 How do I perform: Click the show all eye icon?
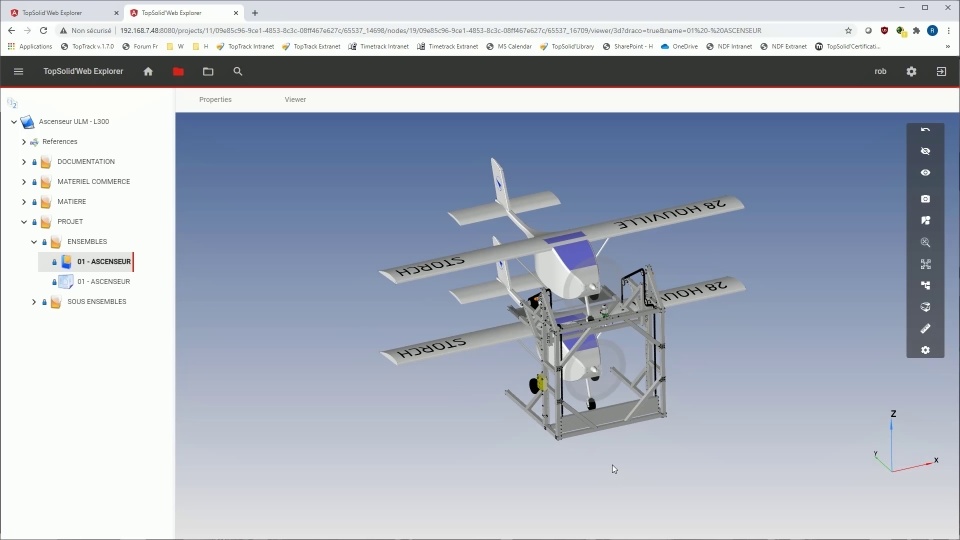pyautogui.click(x=925, y=173)
